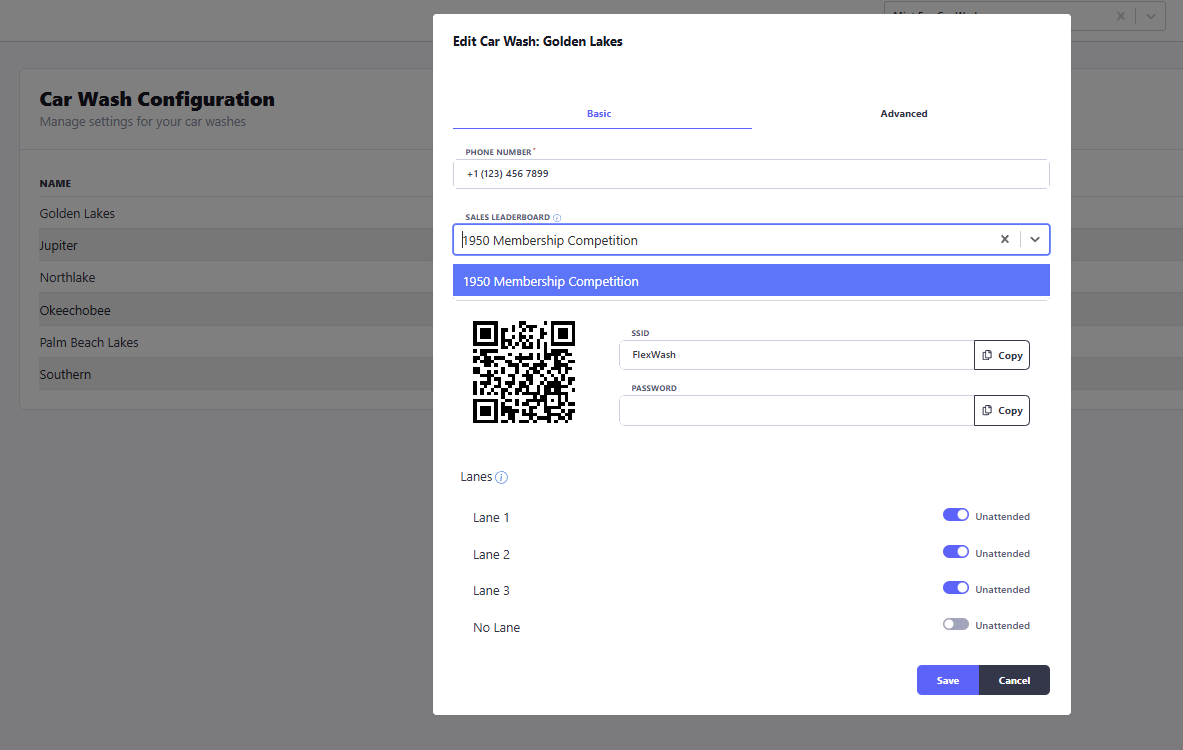Click the Lane 1 label
The width and height of the screenshot is (1183, 750).
click(x=491, y=518)
